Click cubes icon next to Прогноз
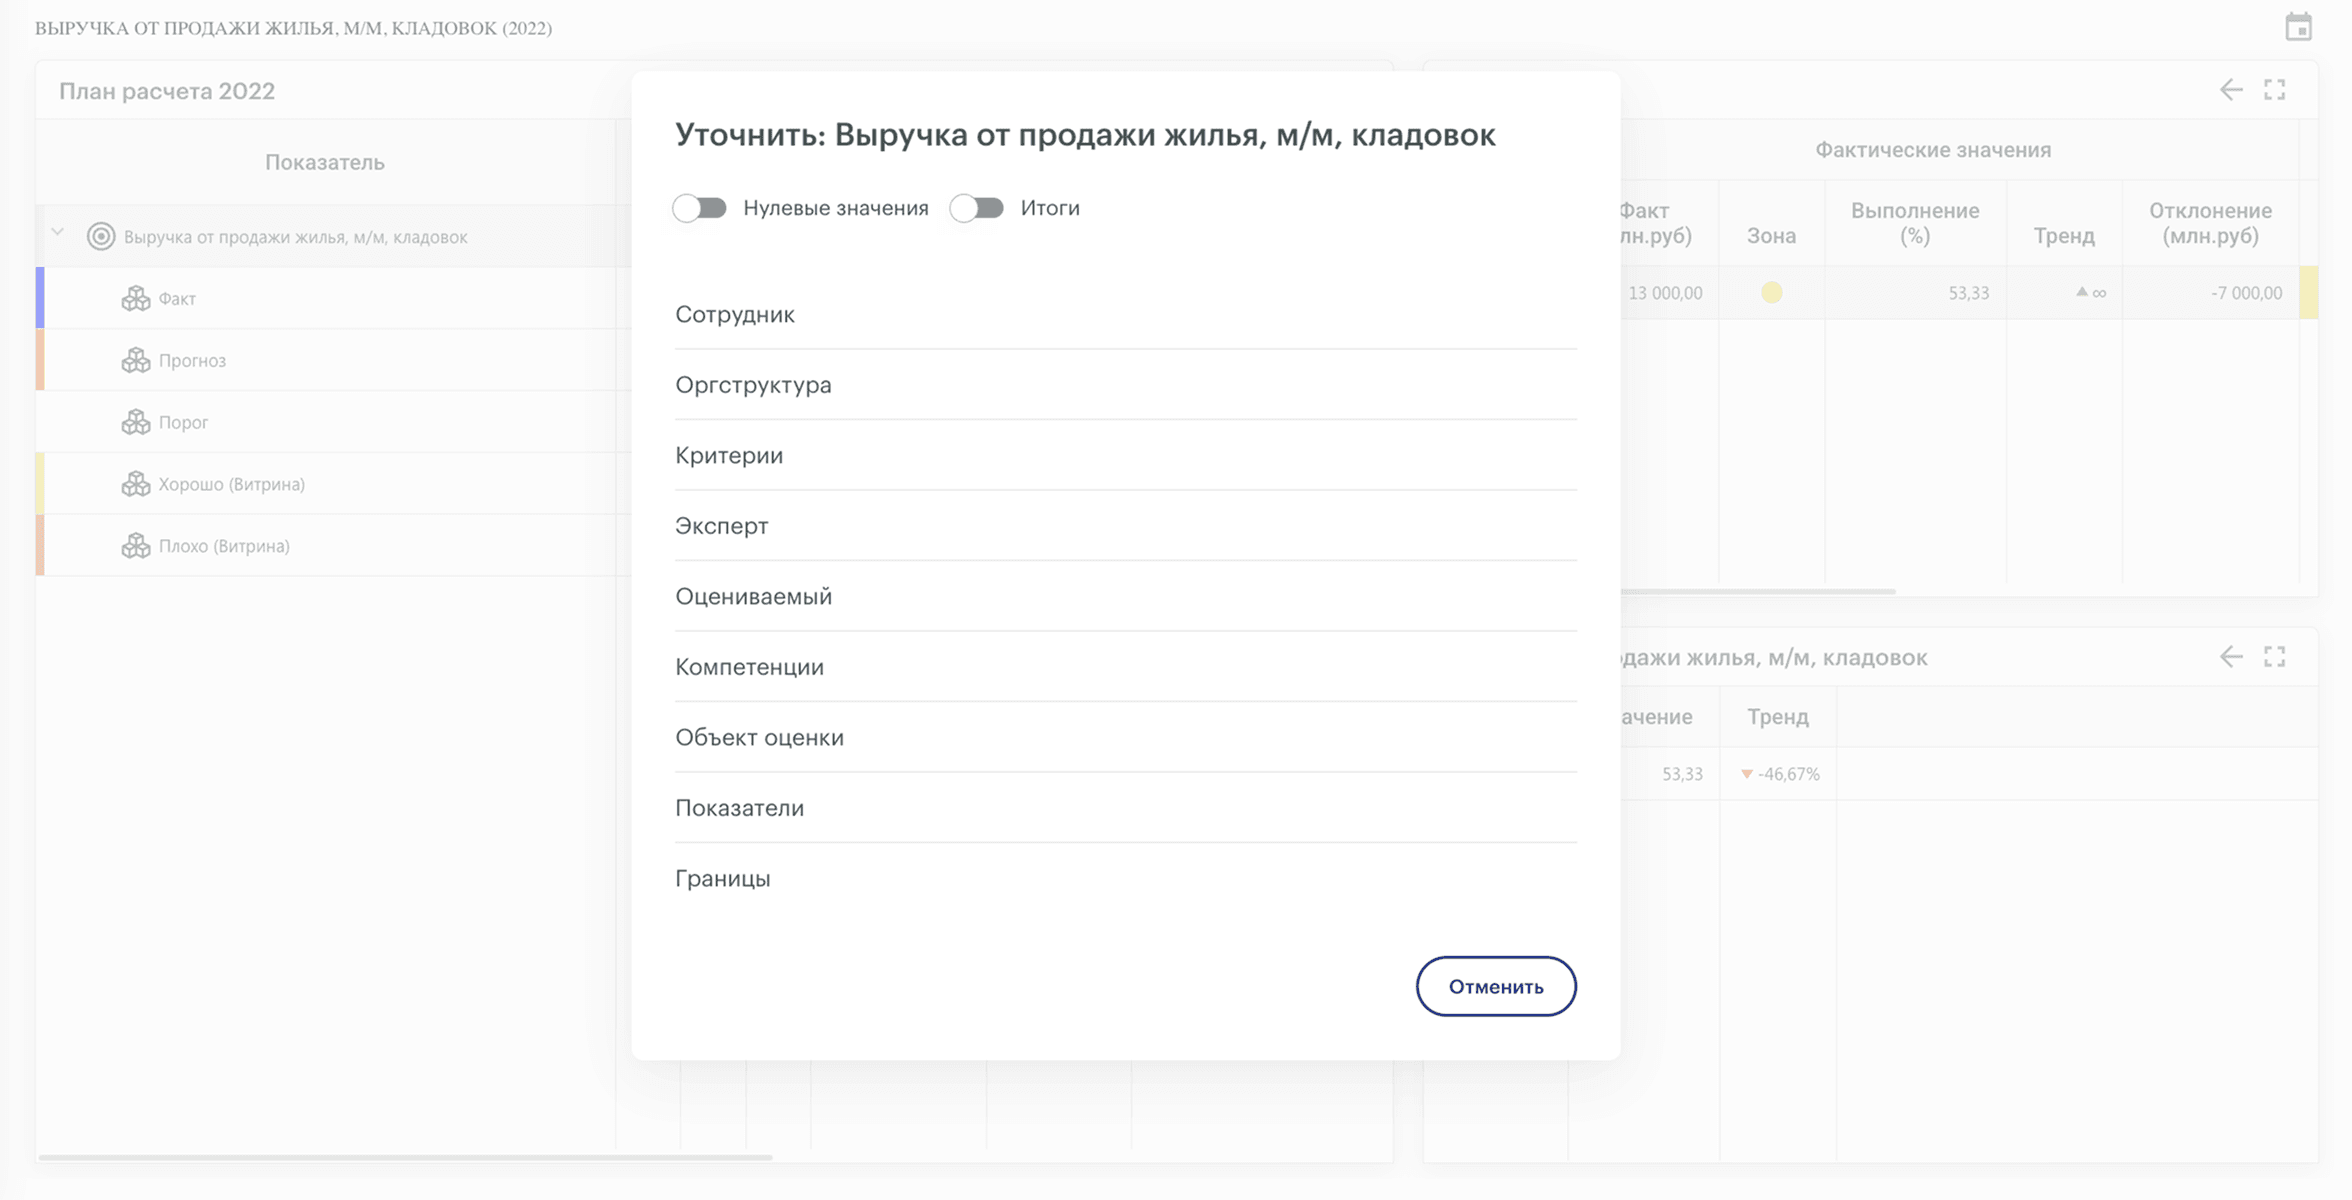This screenshot has width=2352, height=1200. click(x=135, y=360)
